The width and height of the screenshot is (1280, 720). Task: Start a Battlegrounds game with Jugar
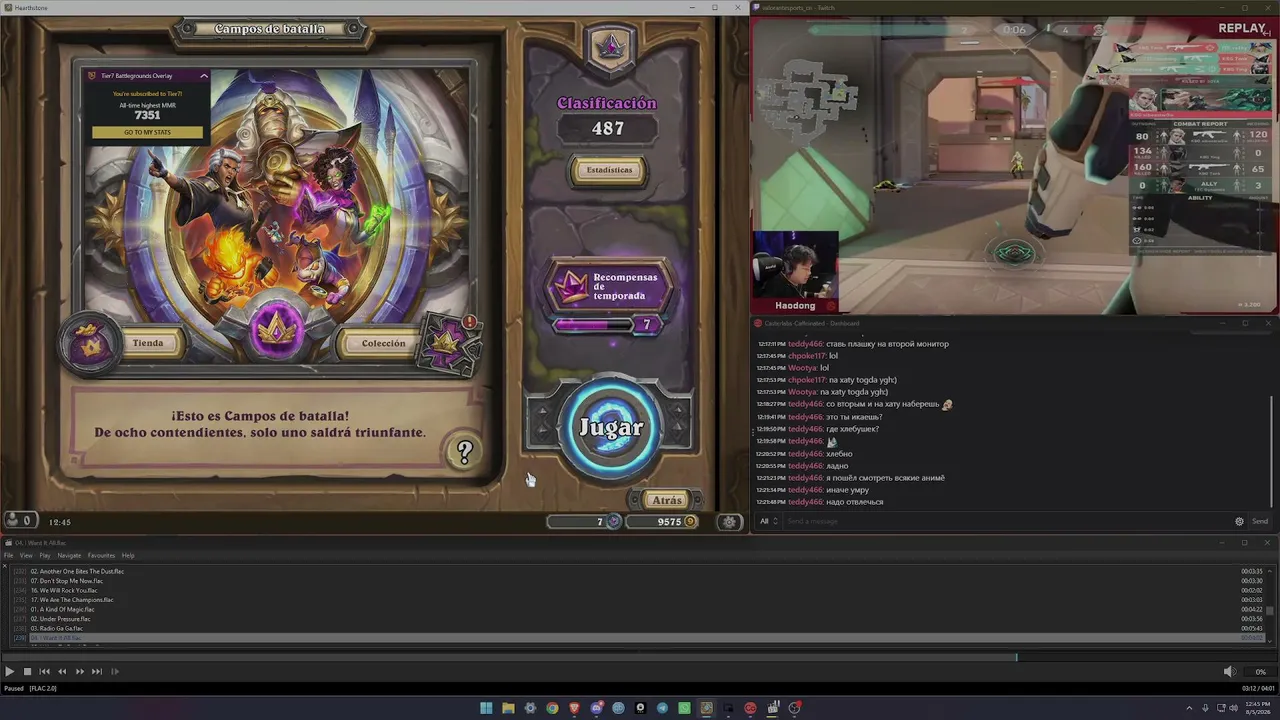(611, 427)
